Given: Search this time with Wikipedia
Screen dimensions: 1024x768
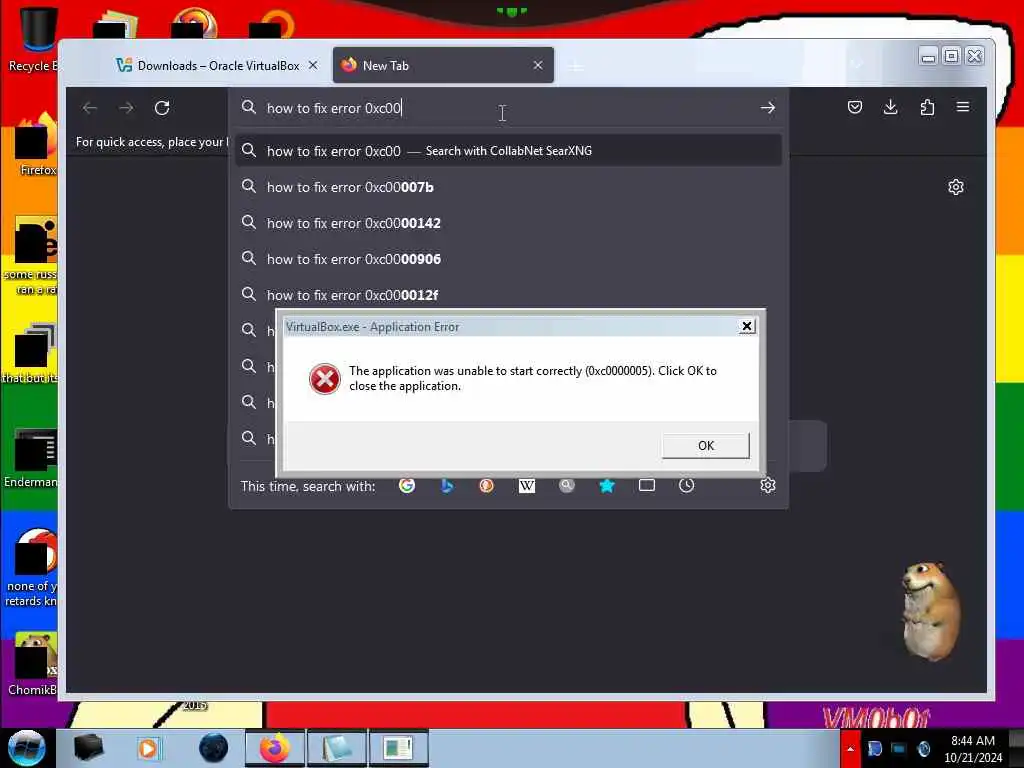Looking at the screenshot, I should point(526,485).
